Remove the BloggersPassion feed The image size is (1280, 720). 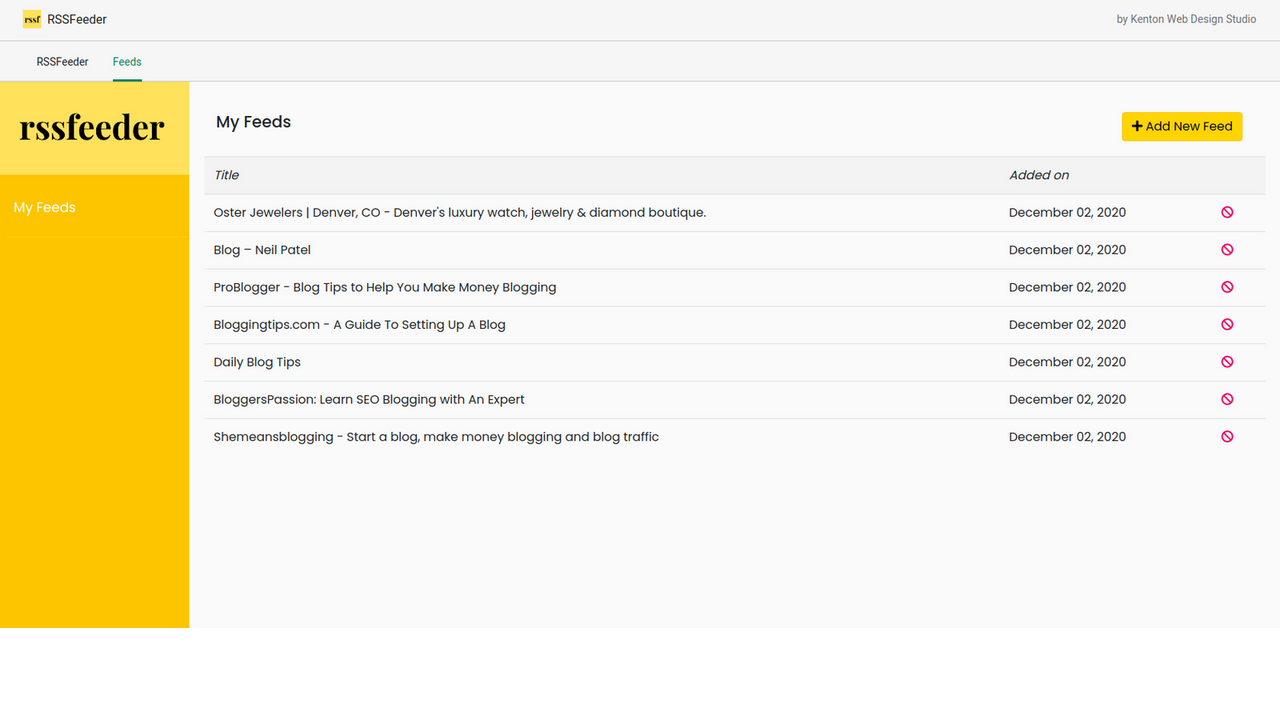pos(1227,399)
